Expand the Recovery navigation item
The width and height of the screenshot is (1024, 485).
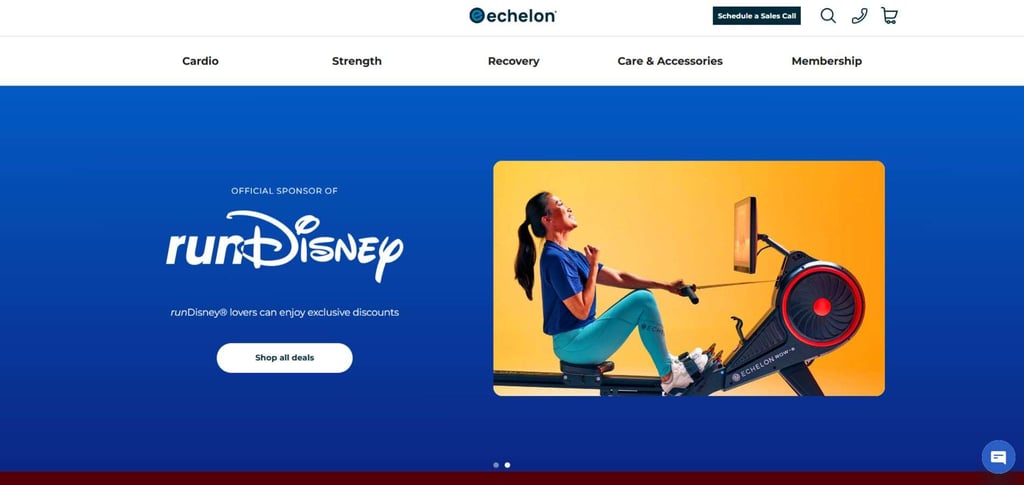point(513,61)
